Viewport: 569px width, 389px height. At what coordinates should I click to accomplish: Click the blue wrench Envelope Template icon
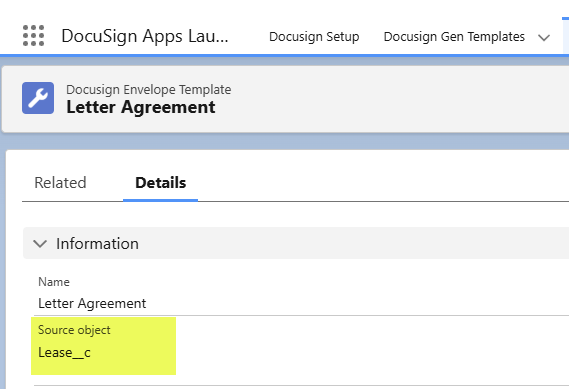(38, 98)
